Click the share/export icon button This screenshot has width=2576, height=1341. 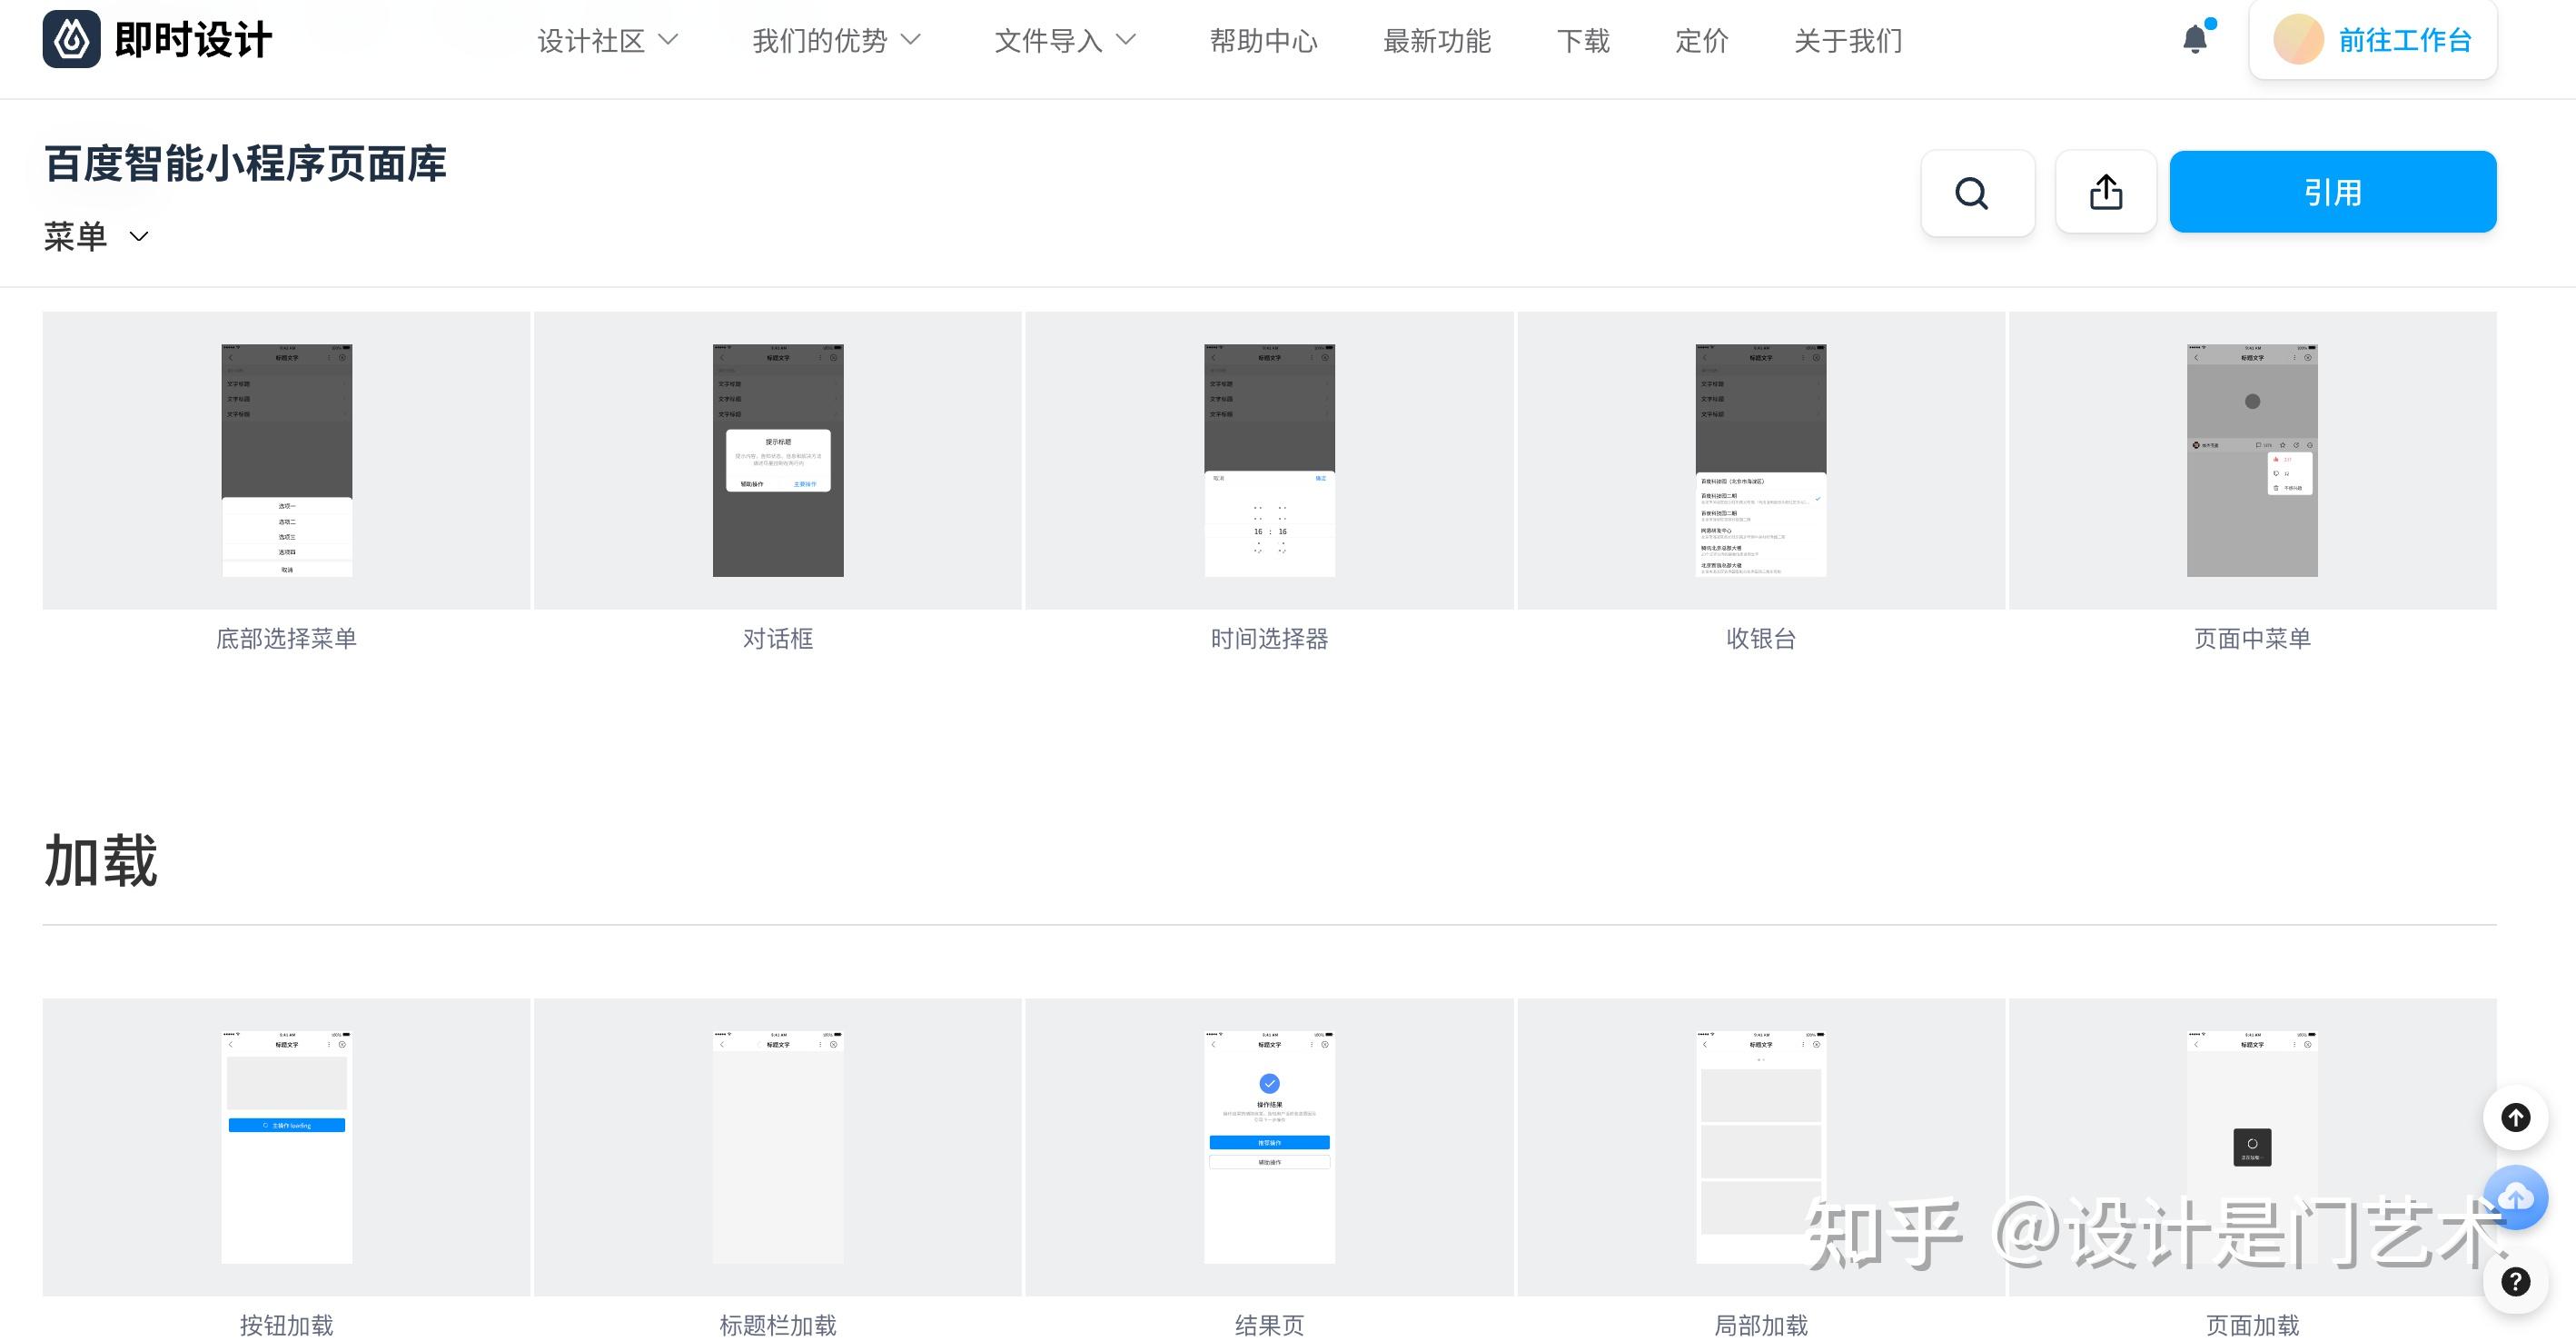click(2105, 193)
